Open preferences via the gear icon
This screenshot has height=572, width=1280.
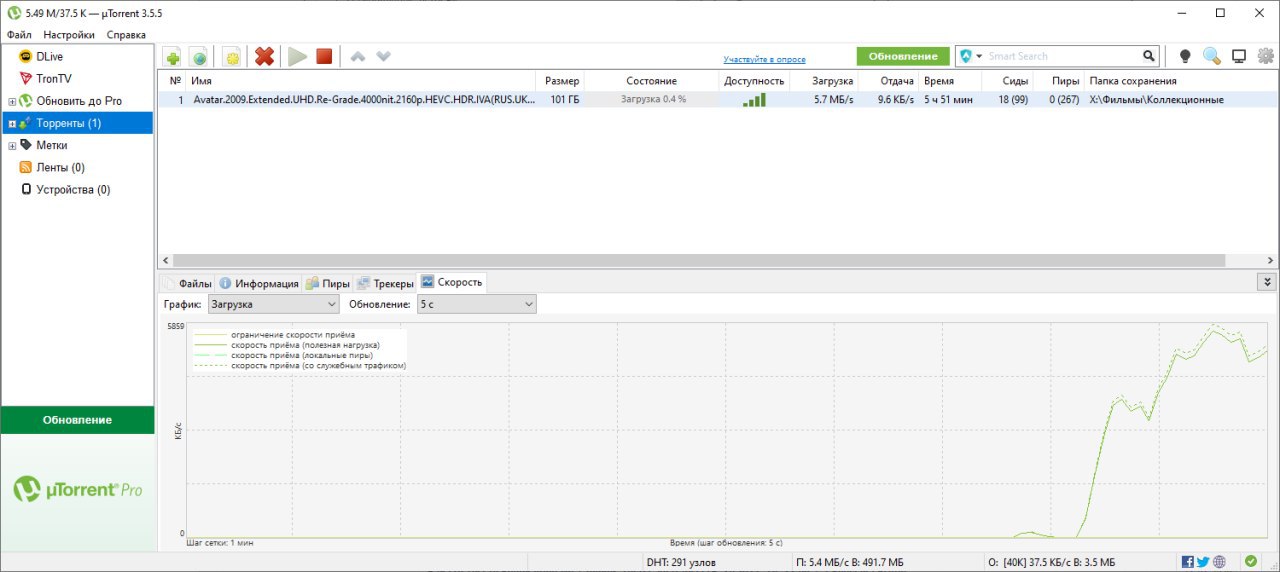coord(1266,56)
